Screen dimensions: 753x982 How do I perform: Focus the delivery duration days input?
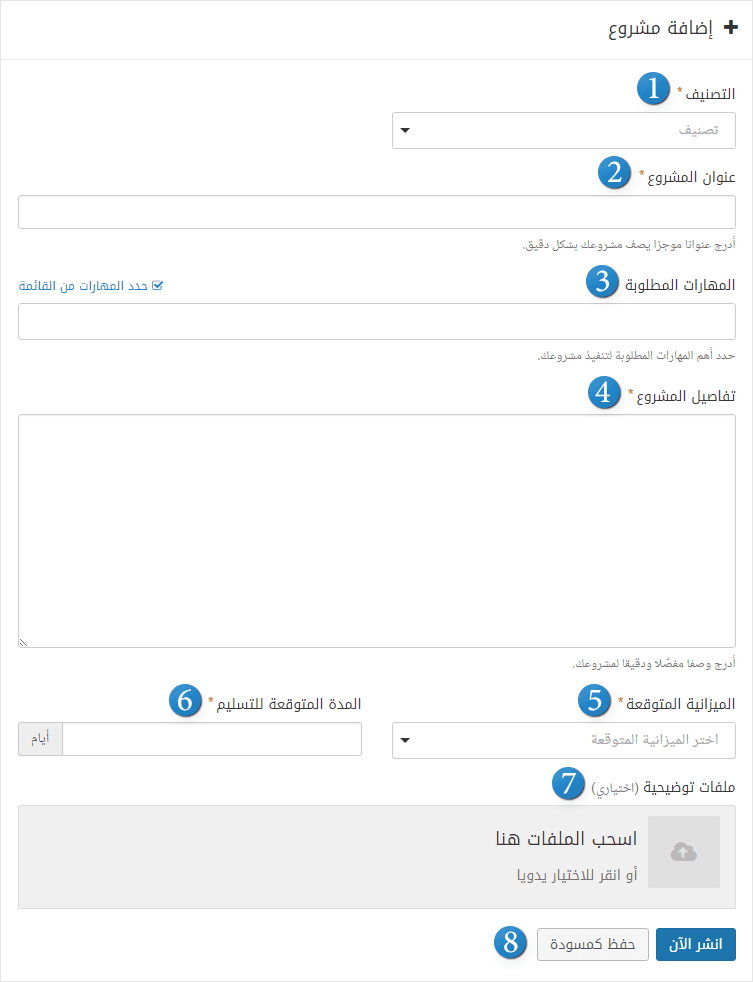pos(212,739)
